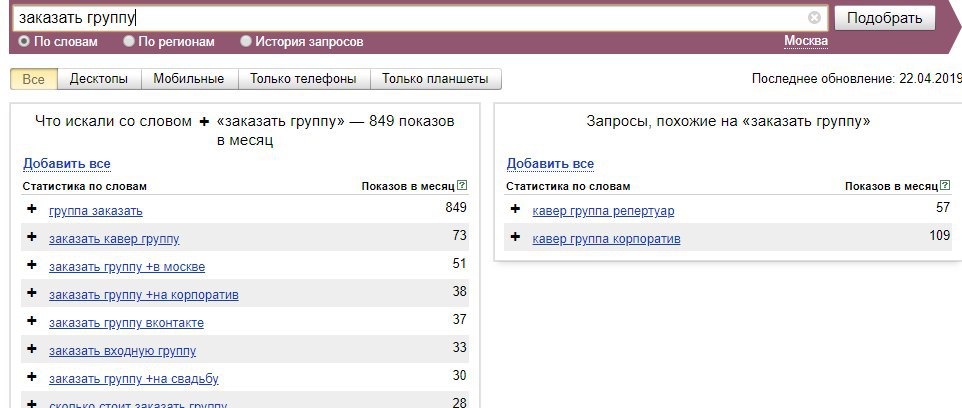Open 'заказать группу вконтакте' link

click(126, 323)
